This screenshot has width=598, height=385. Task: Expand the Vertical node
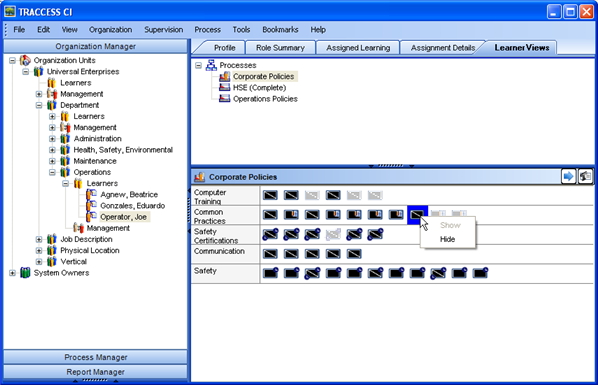click(39, 262)
